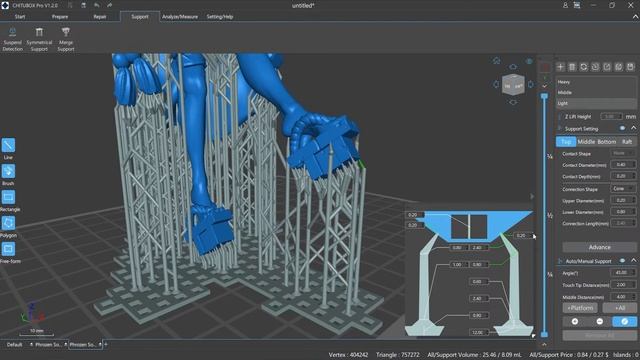Click the Angle input field
Image resolution: width=640 pixels, height=360 pixels.
tap(623, 273)
